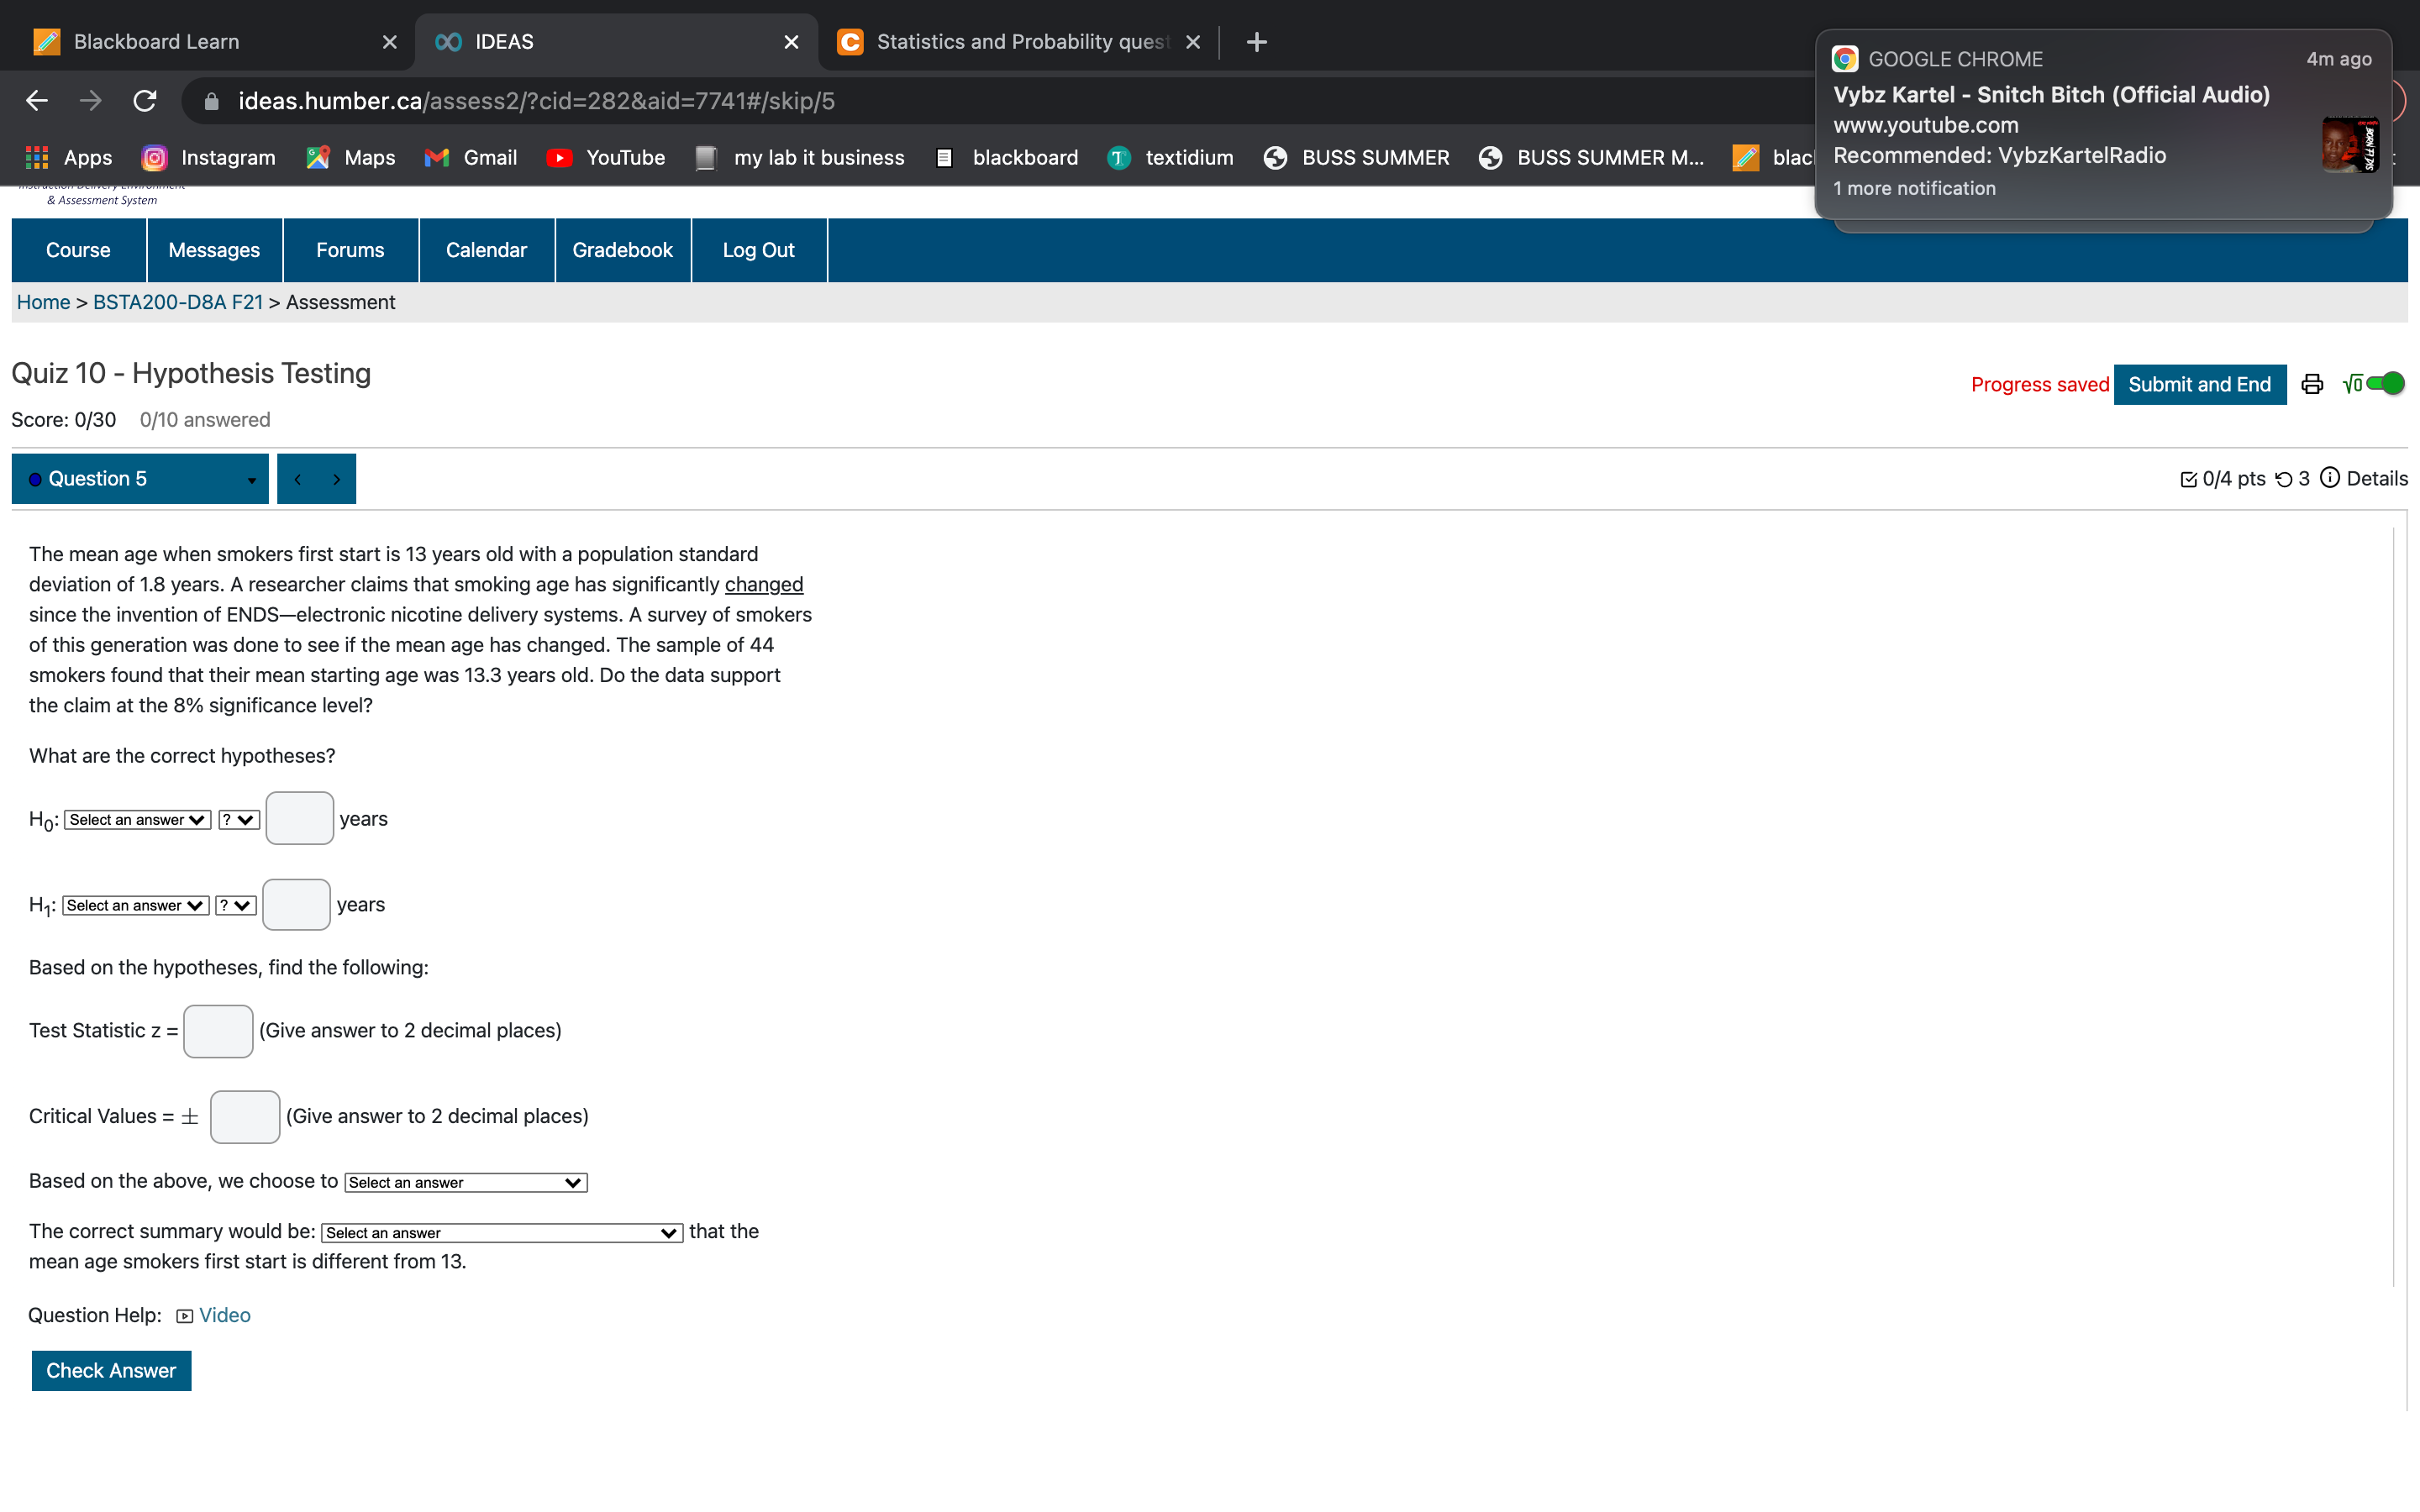Screen dimensions: 2420x1512
Task: Click the Check Answer button
Action: pyautogui.click(x=111, y=1370)
